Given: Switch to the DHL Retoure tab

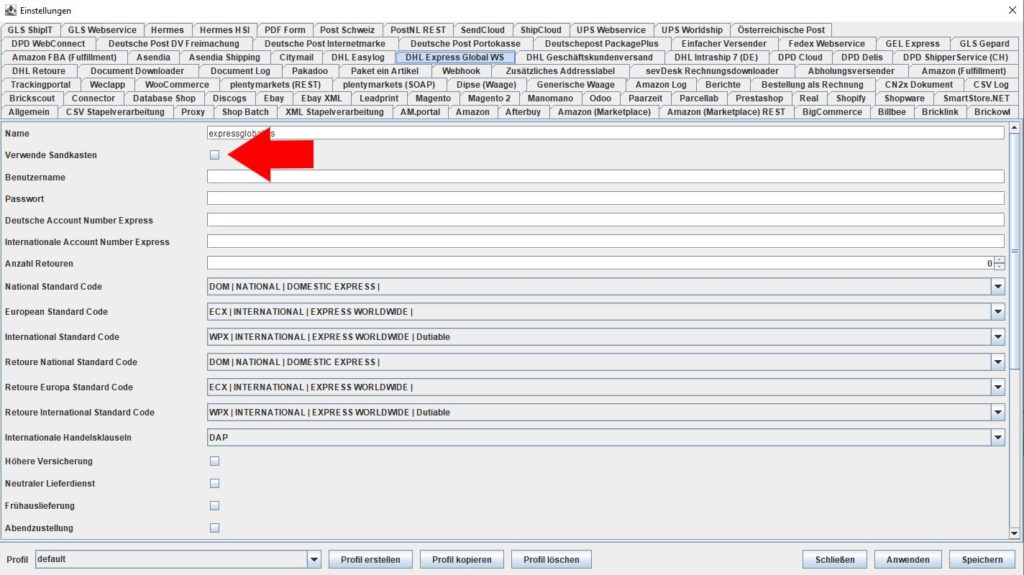Looking at the screenshot, I should pos(39,71).
